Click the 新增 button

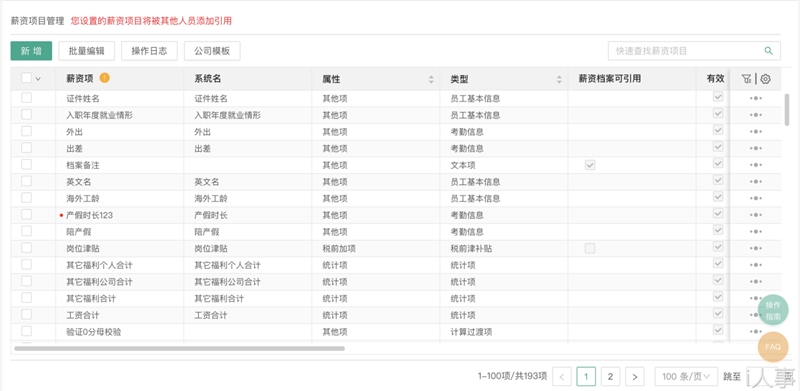click(x=31, y=51)
